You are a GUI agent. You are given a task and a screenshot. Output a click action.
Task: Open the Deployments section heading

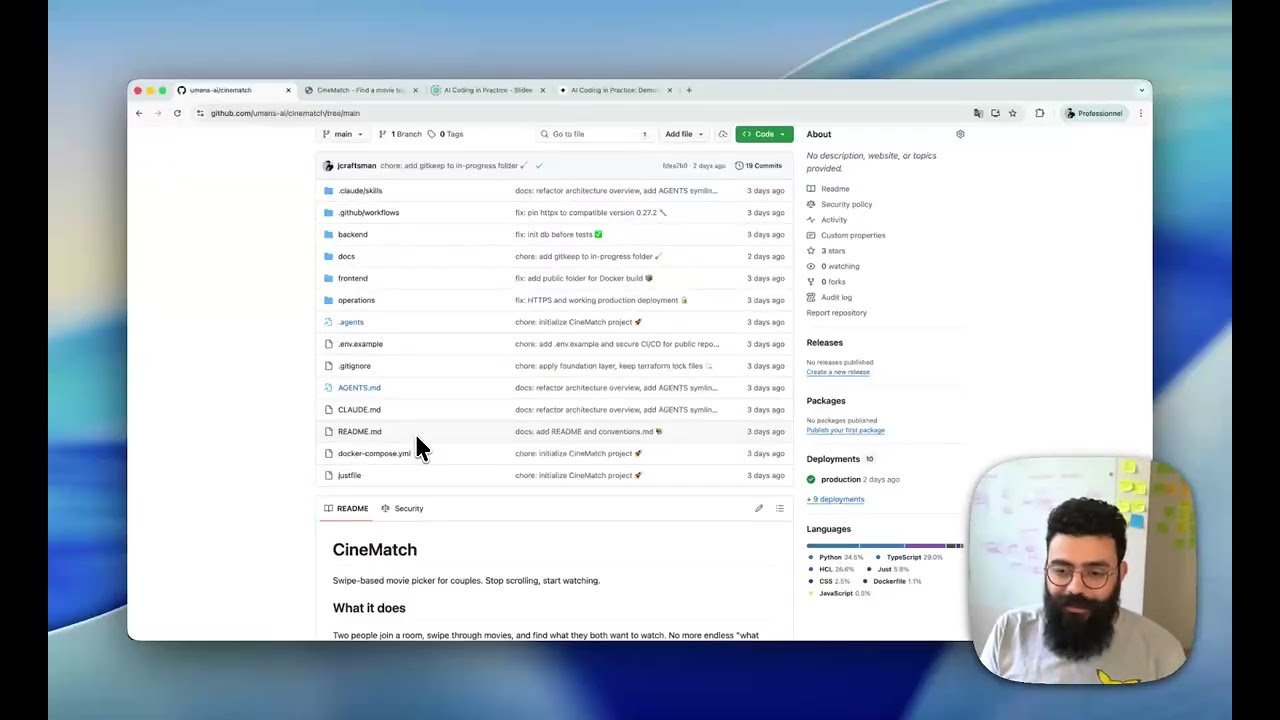click(833, 459)
